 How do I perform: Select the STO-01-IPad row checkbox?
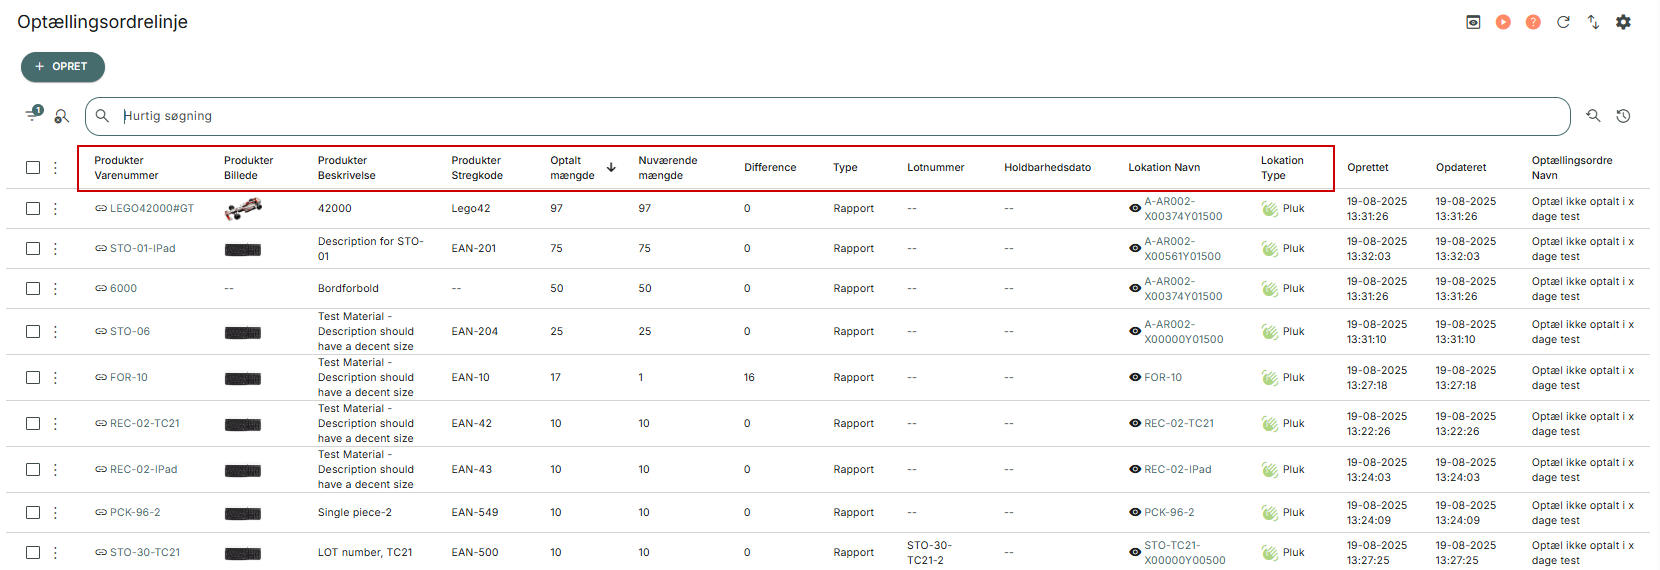click(x=33, y=249)
